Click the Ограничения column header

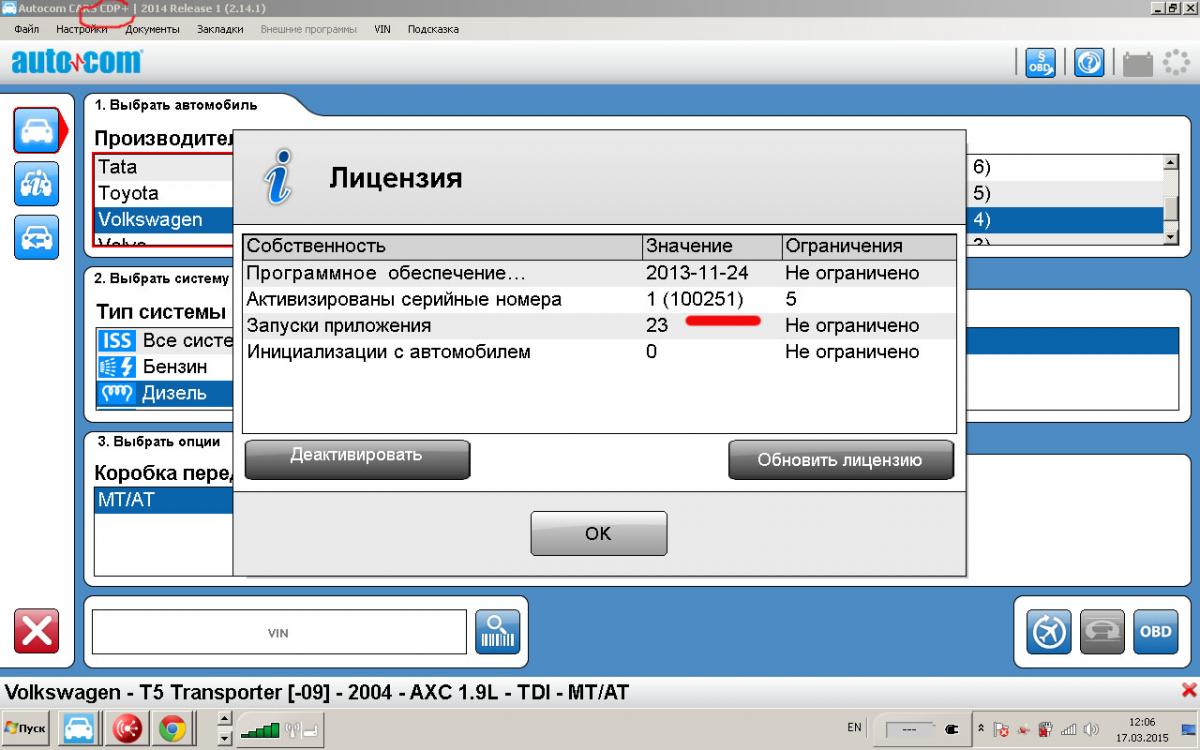pyautogui.click(x=868, y=246)
